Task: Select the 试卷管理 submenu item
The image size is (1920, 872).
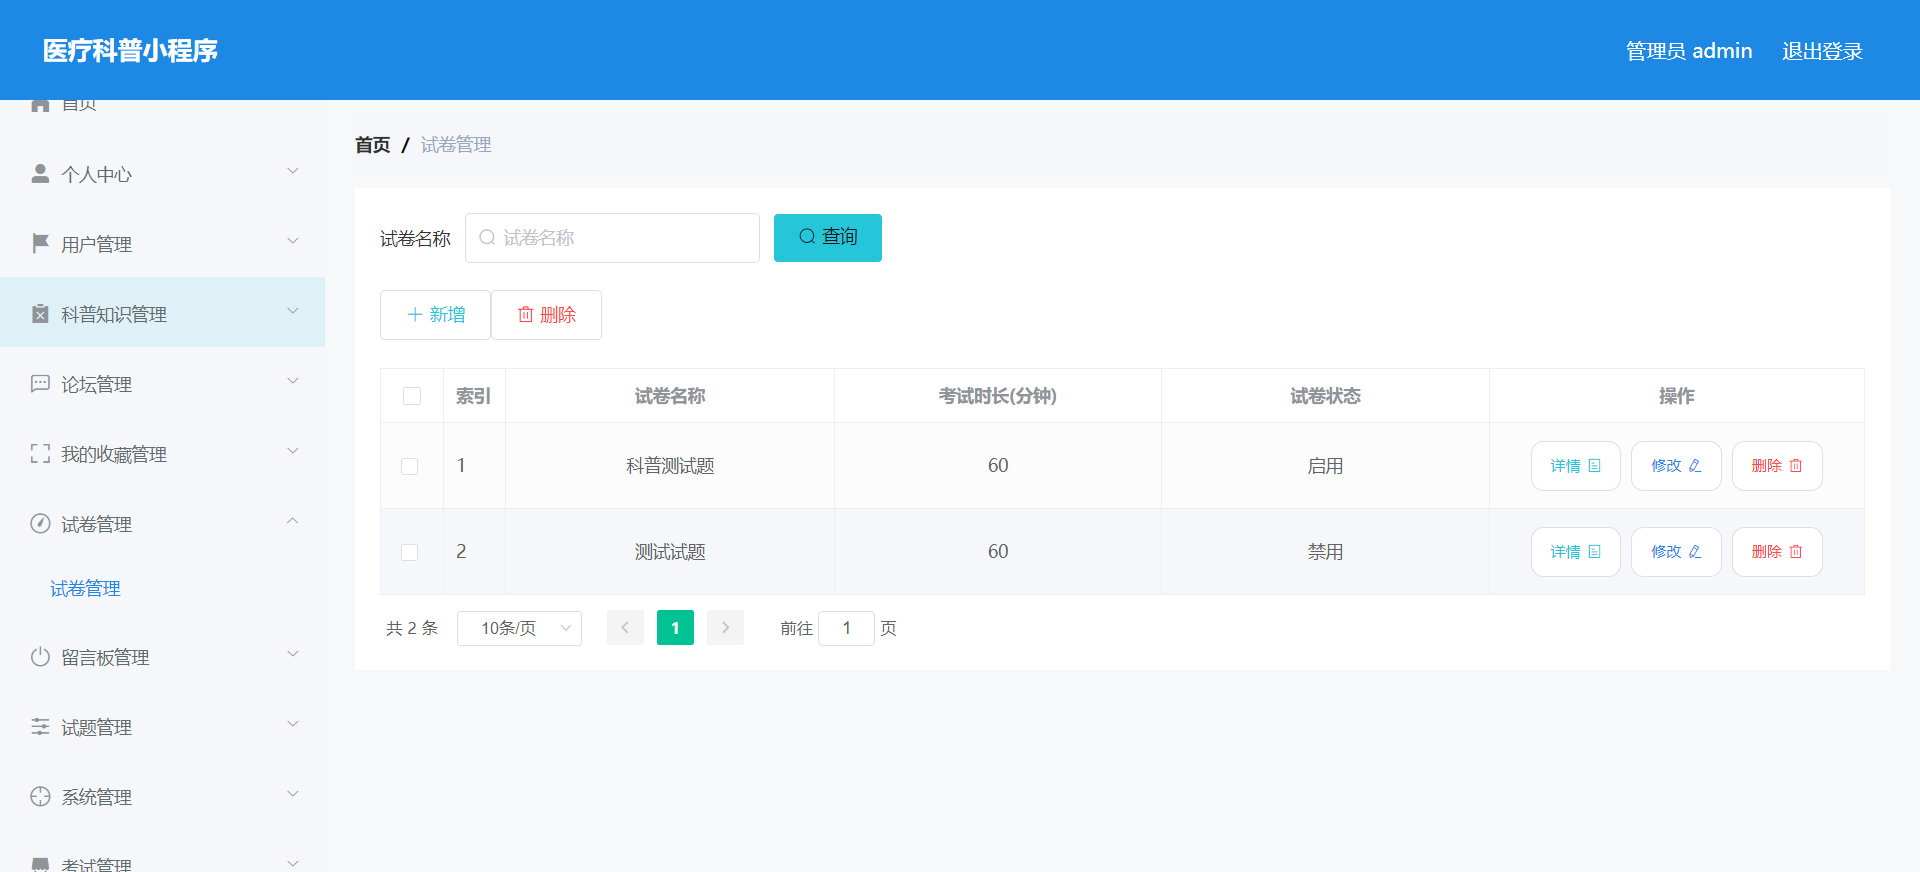Action: pyautogui.click(x=85, y=589)
